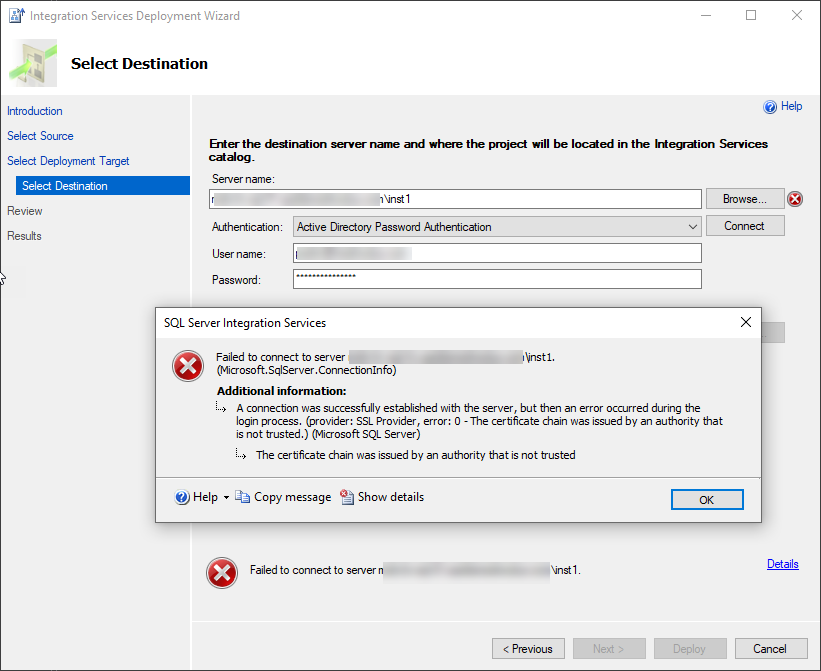Image resolution: width=821 pixels, height=671 pixels.
Task: Close the SQL Server Integration Services dialog
Action: tap(746, 322)
